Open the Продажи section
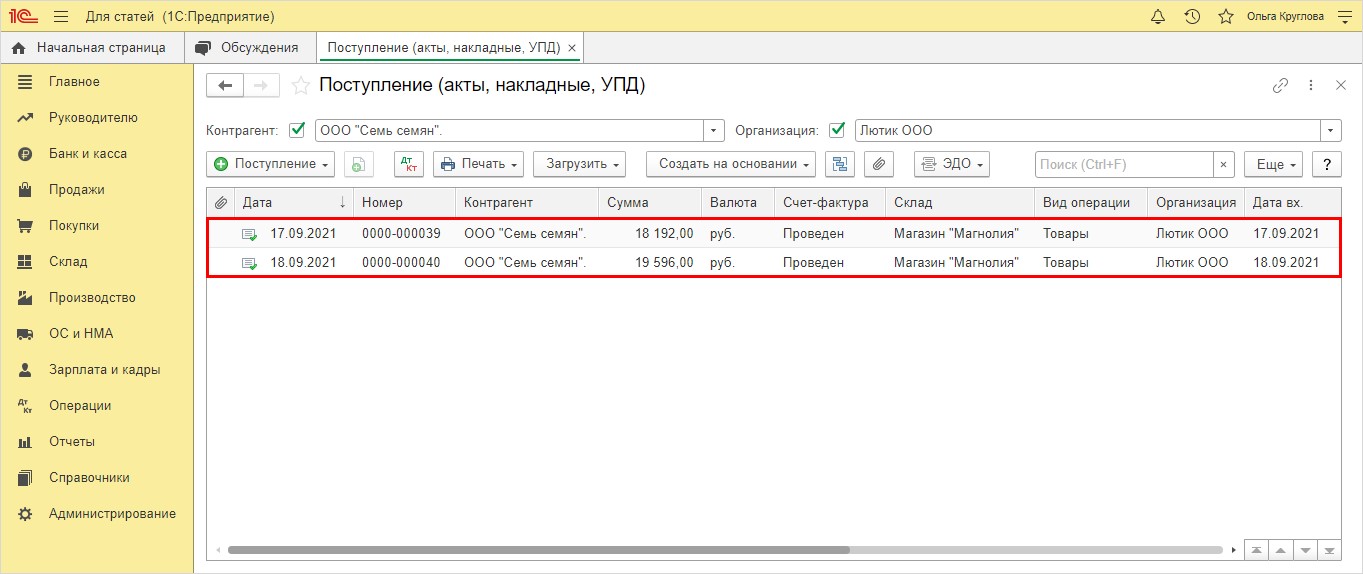Image resolution: width=1363 pixels, height=574 pixels. click(x=97, y=190)
